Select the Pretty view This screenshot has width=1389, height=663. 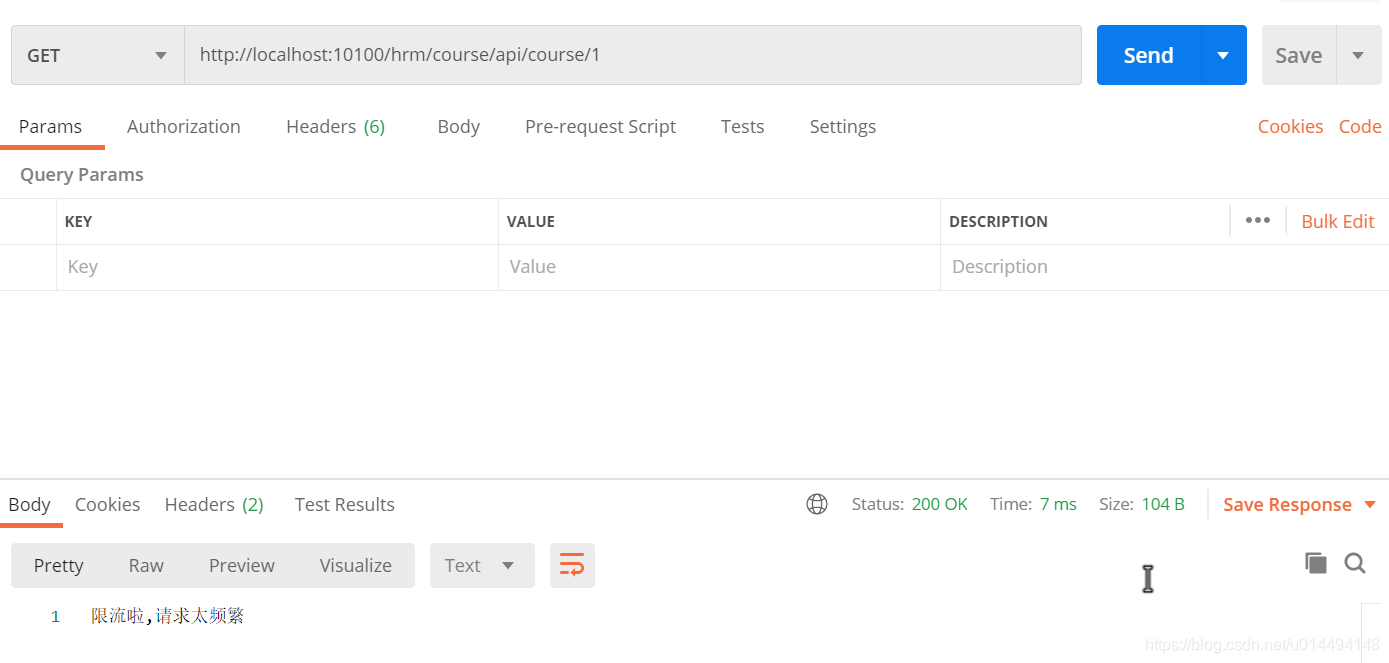point(58,566)
